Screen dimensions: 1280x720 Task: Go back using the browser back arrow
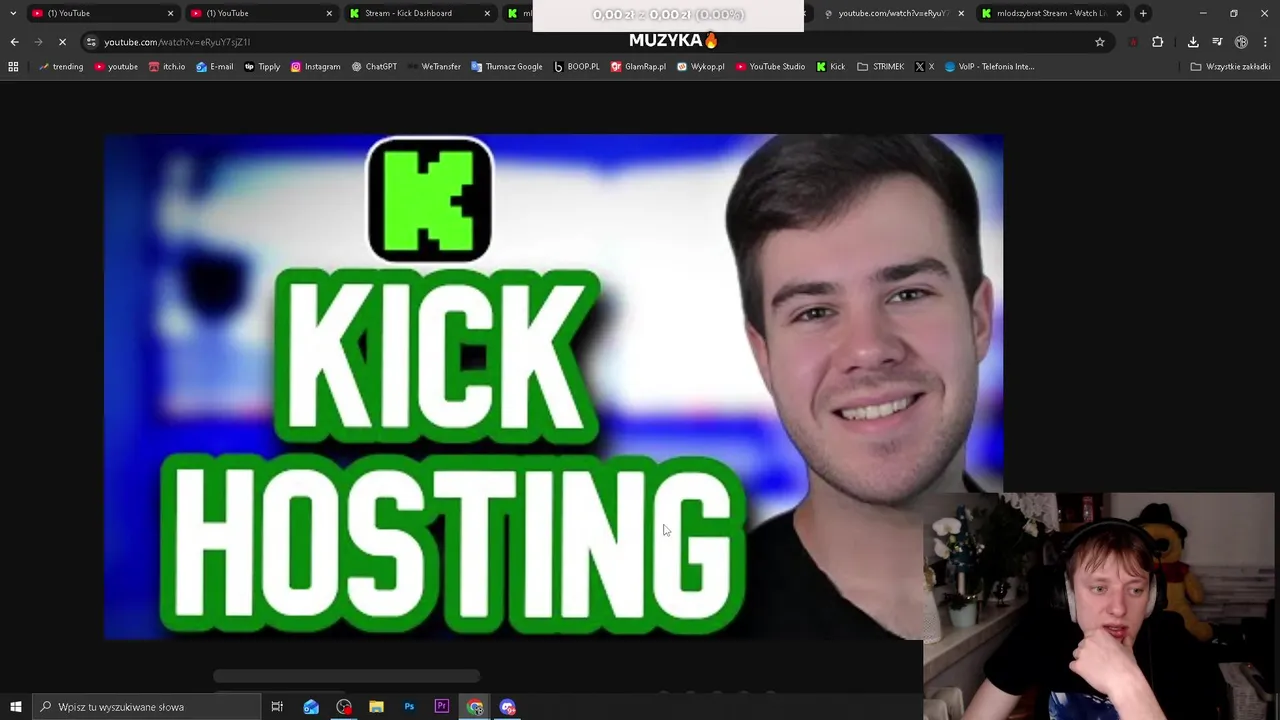click(x=14, y=42)
